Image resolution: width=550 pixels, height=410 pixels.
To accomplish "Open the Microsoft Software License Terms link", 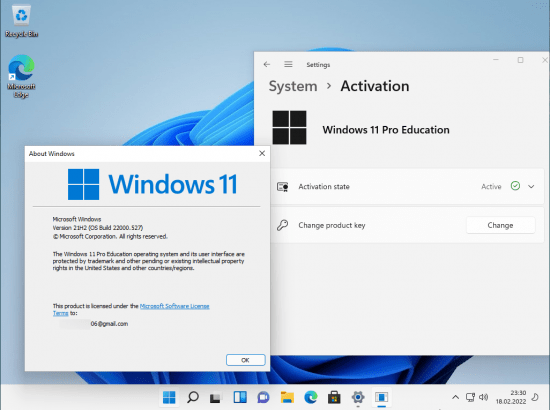I will coord(174,306).
